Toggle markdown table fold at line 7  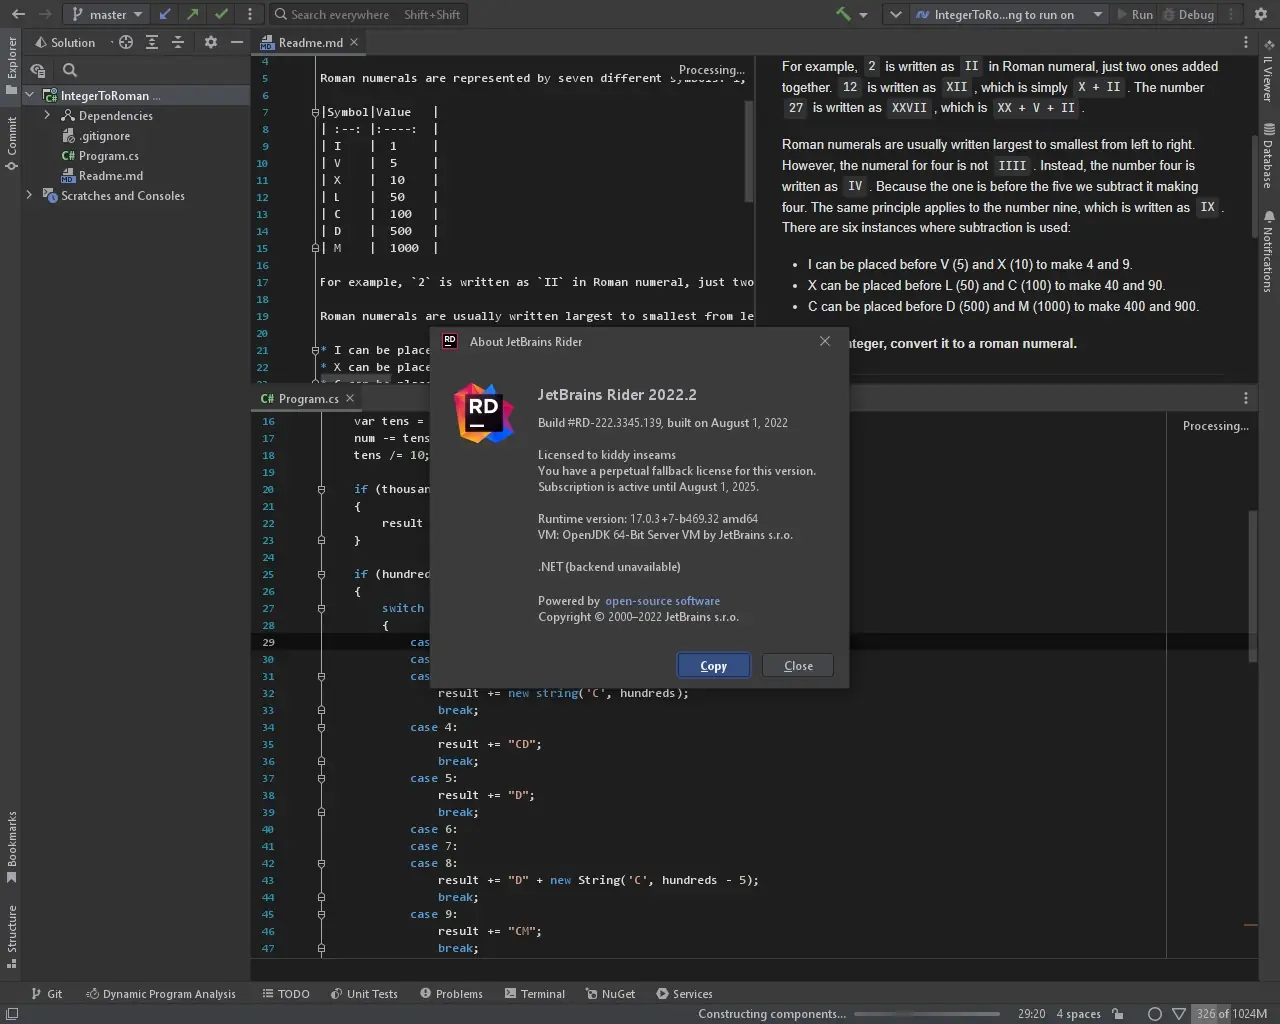point(315,113)
